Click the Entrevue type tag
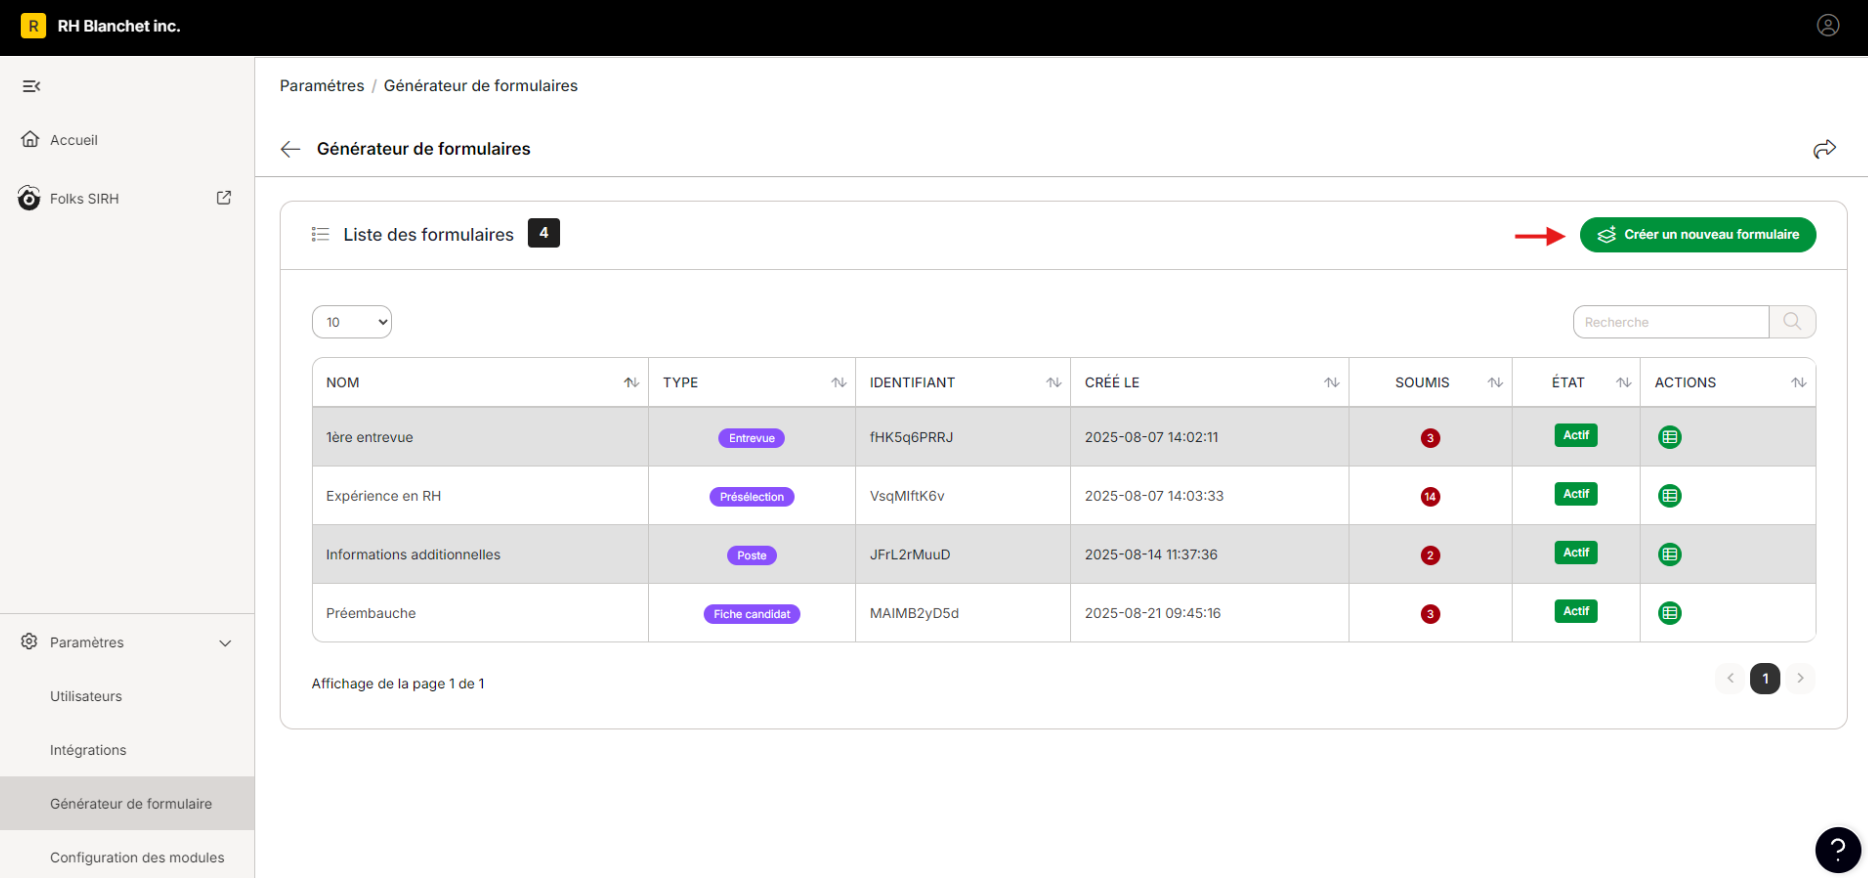Viewport: 1868px width, 878px height. [x=752, y=438]
